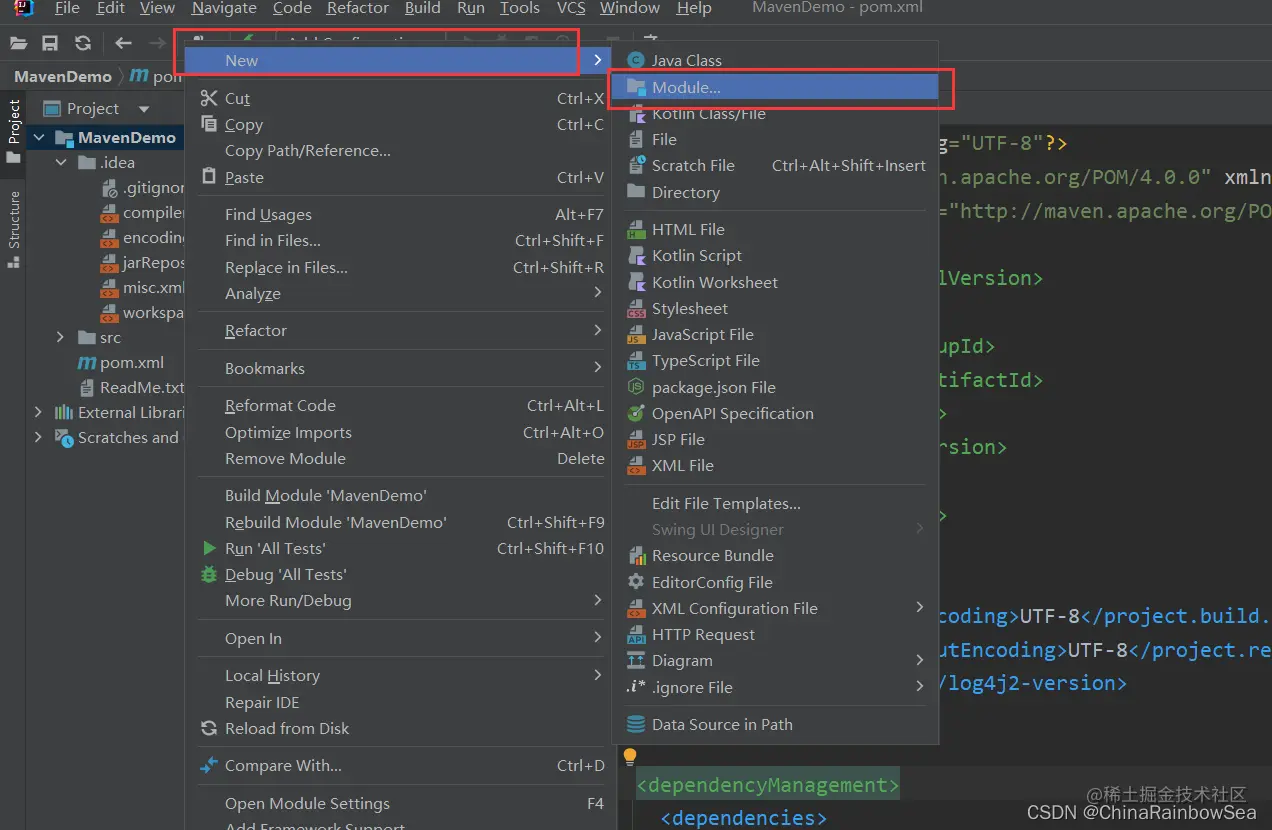Click the Open folder toolbar icon
Image resolution: width=1272 pixels, height=830 pixels.
point(18,43)
